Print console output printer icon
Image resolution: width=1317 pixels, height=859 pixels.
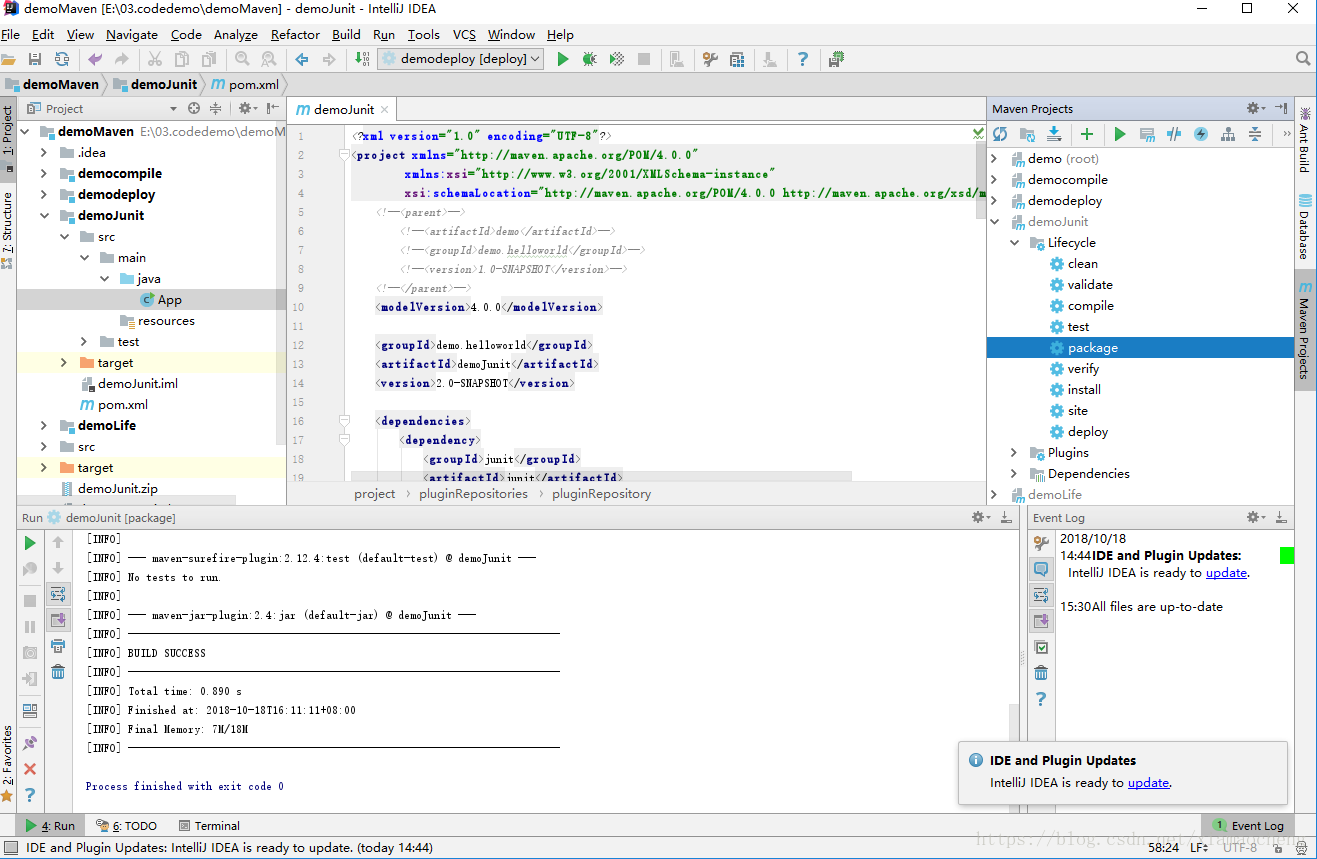(x=58, y=646)
